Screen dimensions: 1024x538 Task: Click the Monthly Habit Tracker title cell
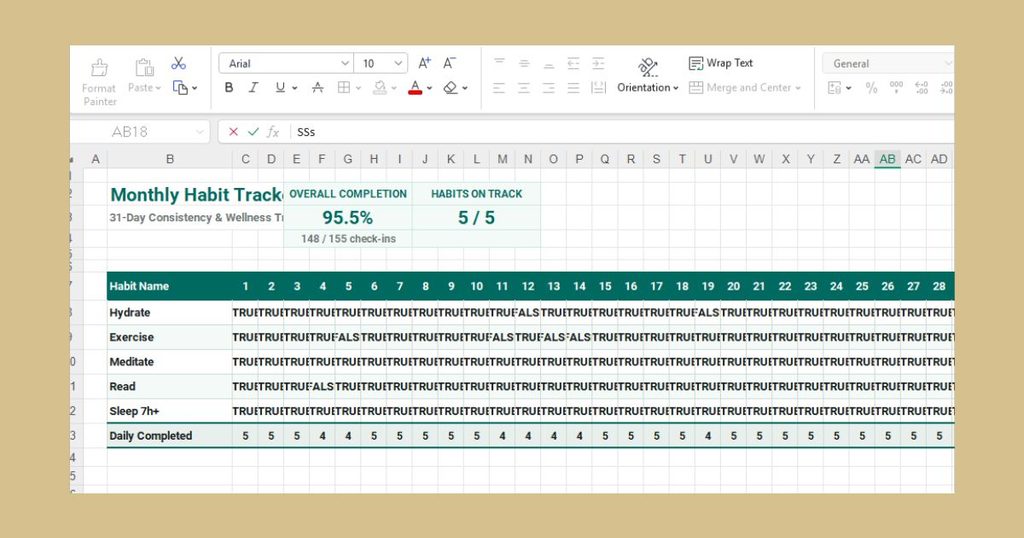tap(196, 195)
